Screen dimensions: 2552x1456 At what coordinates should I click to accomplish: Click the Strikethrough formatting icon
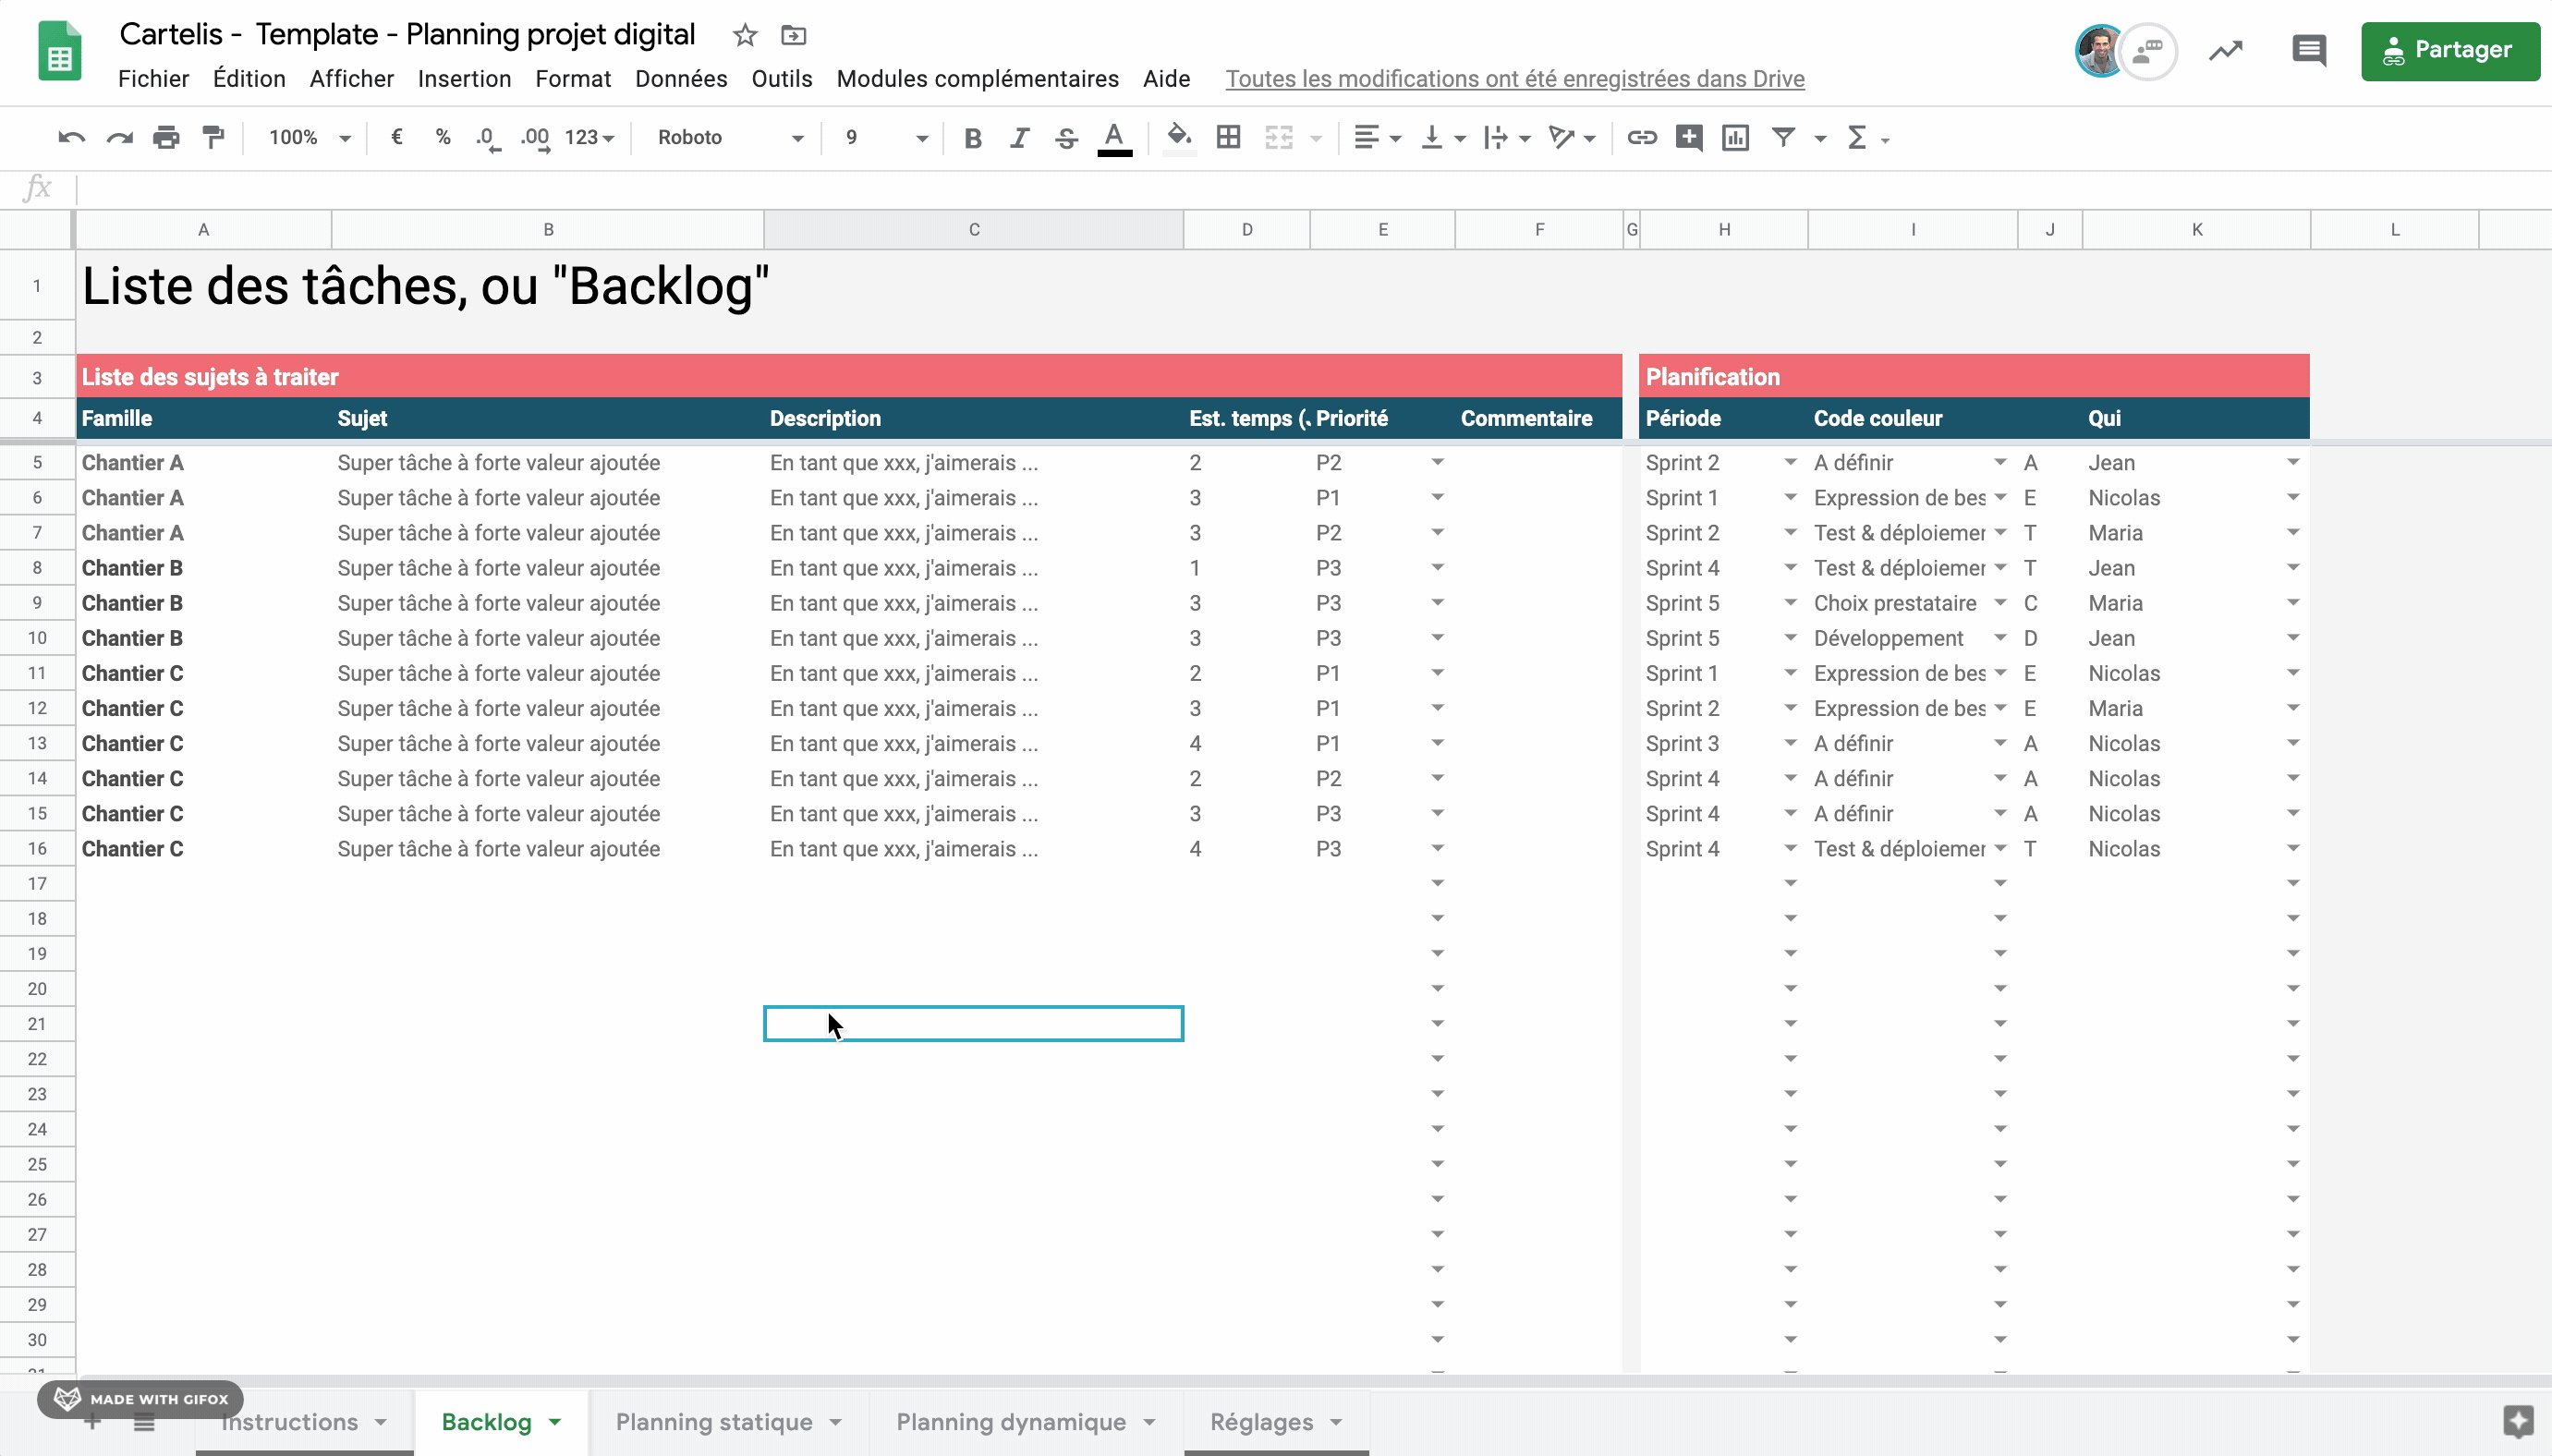click(x=1065, y=137)
